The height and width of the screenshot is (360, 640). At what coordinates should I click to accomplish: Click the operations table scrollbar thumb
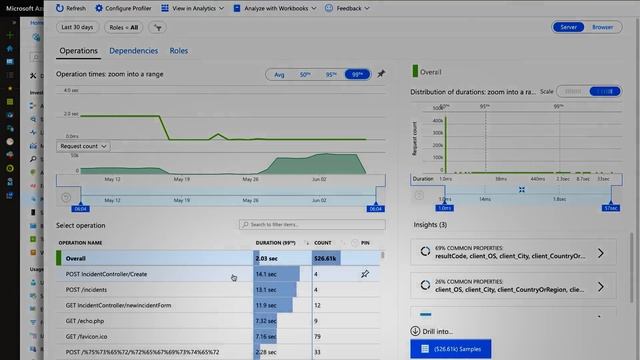point(382,256)
